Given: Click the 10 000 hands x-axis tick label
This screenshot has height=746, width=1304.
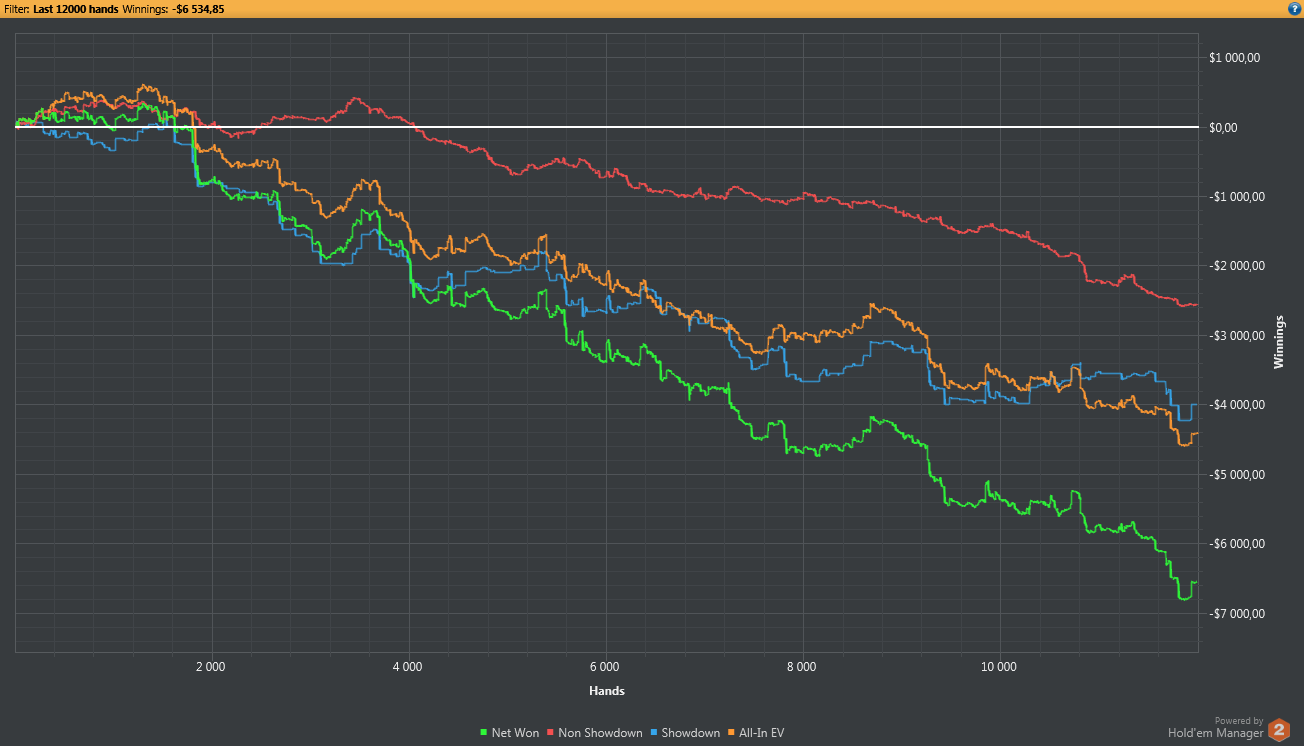Looking at the screenshot, I should click(x=999, y=666).
